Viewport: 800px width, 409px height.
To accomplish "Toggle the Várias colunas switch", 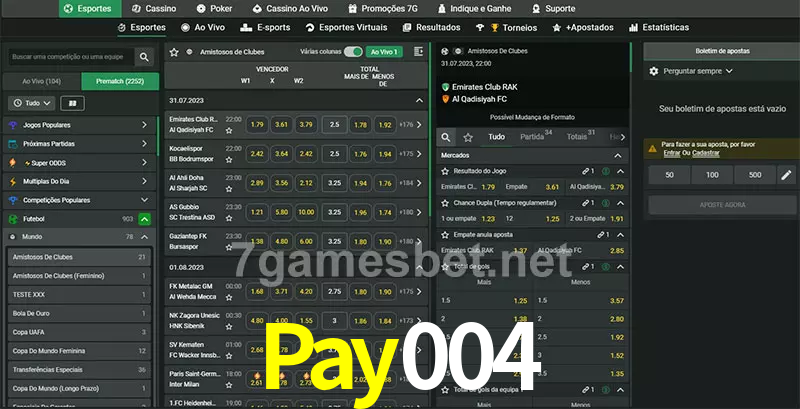I will 353,52.
